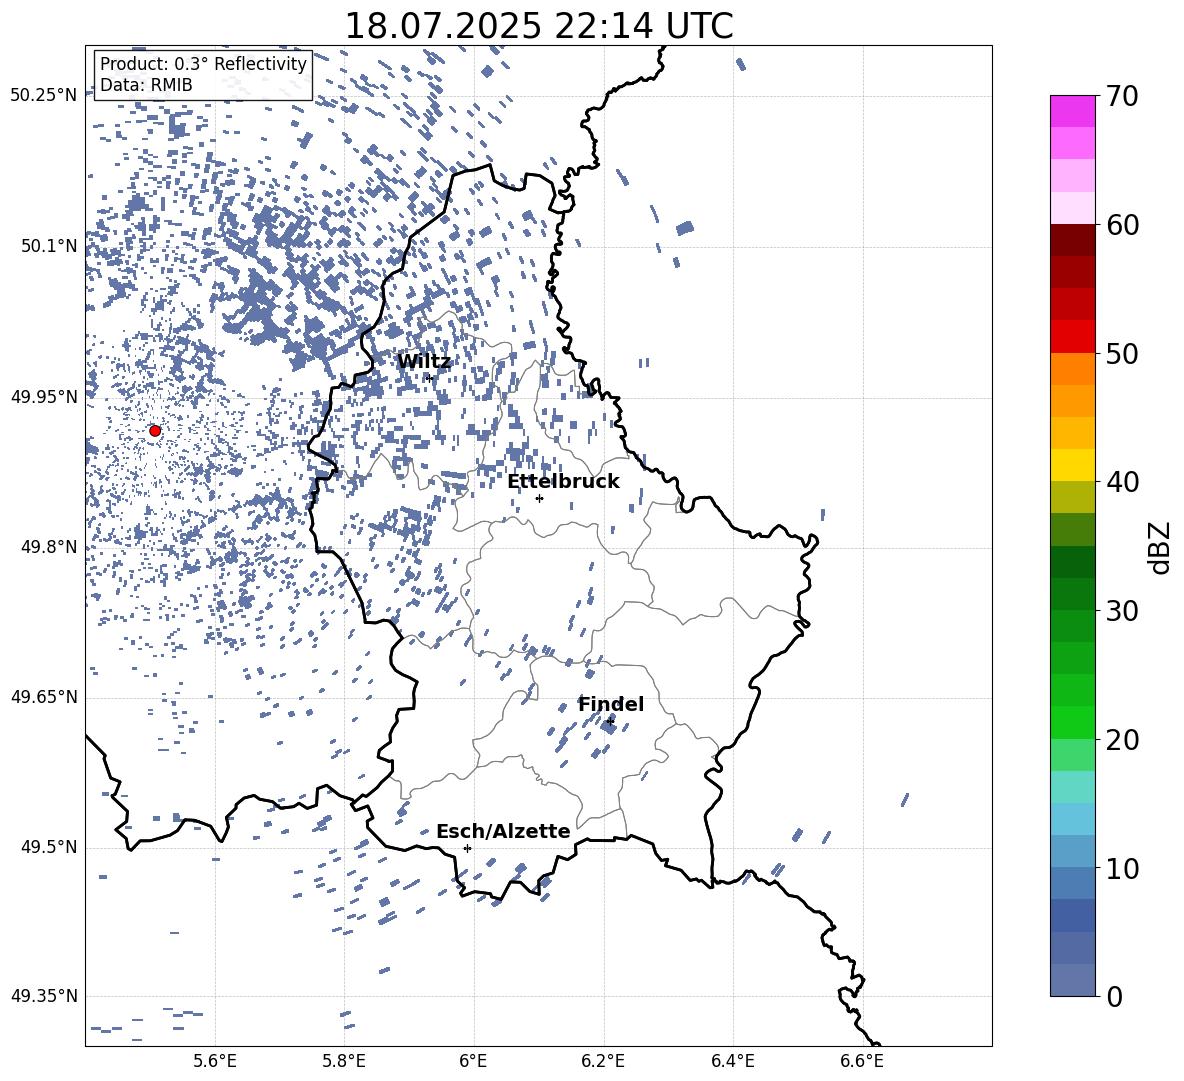Click the colorbar value 10
Screen dimensions: 1184x1081
tap(1123, 868)
